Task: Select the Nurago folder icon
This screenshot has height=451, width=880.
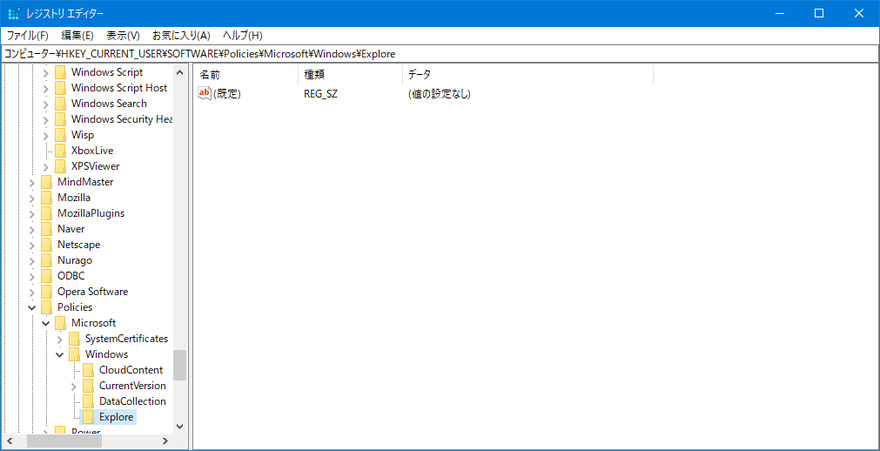Action: click(x=47, y=261)
